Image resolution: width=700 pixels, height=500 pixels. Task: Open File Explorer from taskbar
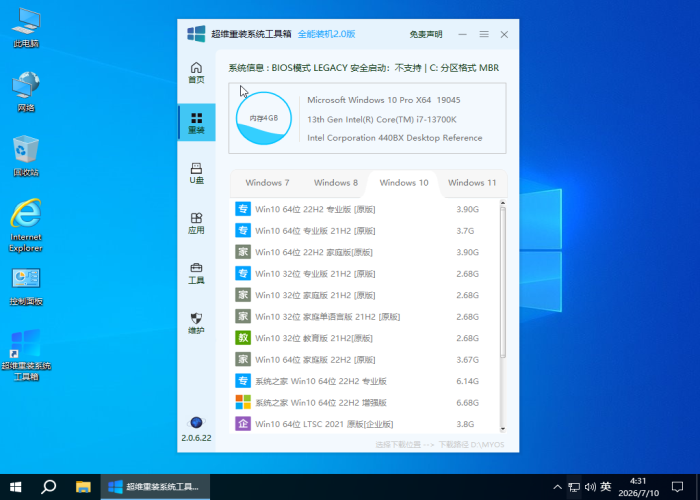click(x=83, y=487)
